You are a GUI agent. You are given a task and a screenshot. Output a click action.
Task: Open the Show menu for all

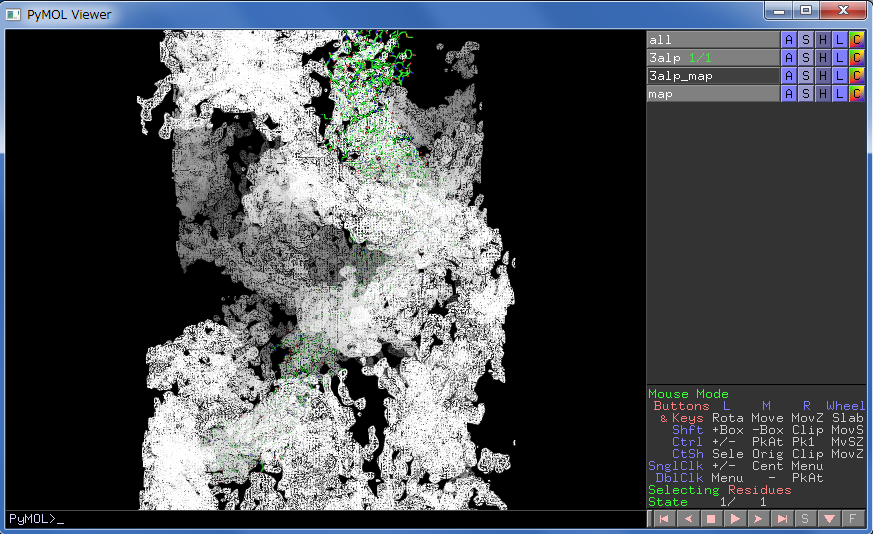coord(805,40)
